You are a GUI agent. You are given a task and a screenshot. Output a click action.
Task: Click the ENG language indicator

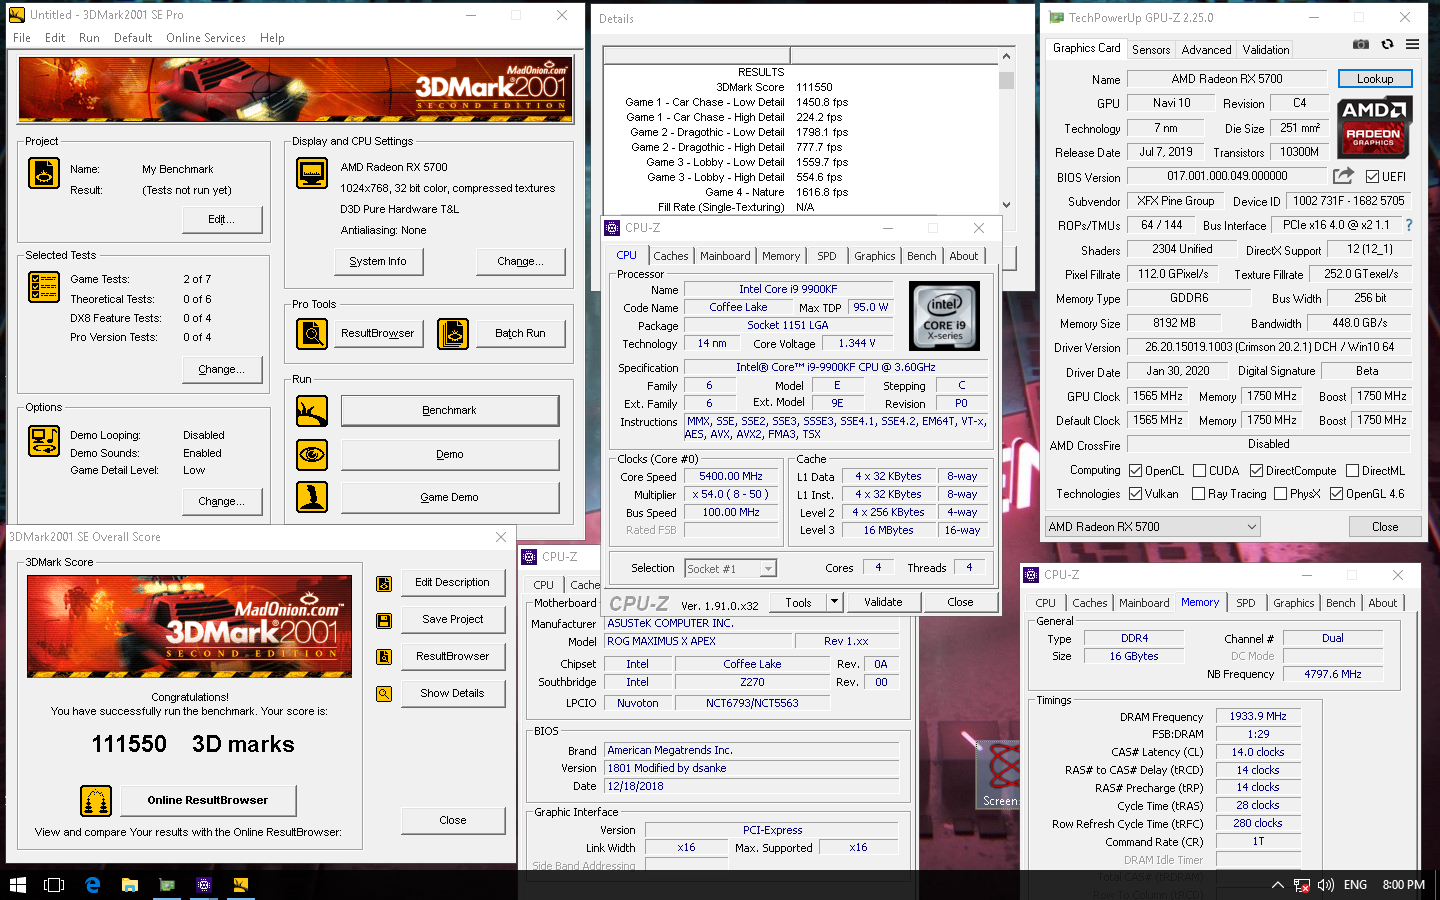click(1355, 885)
